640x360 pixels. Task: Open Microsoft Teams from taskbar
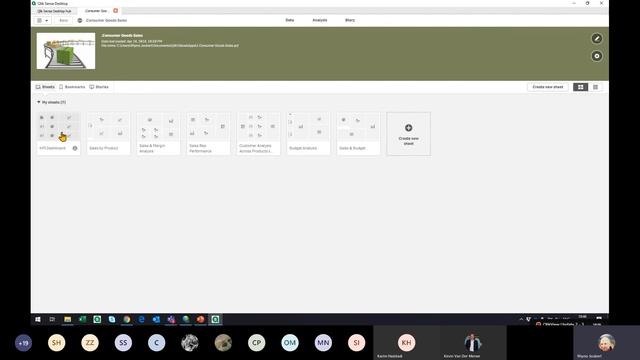(x=171, y=319)
